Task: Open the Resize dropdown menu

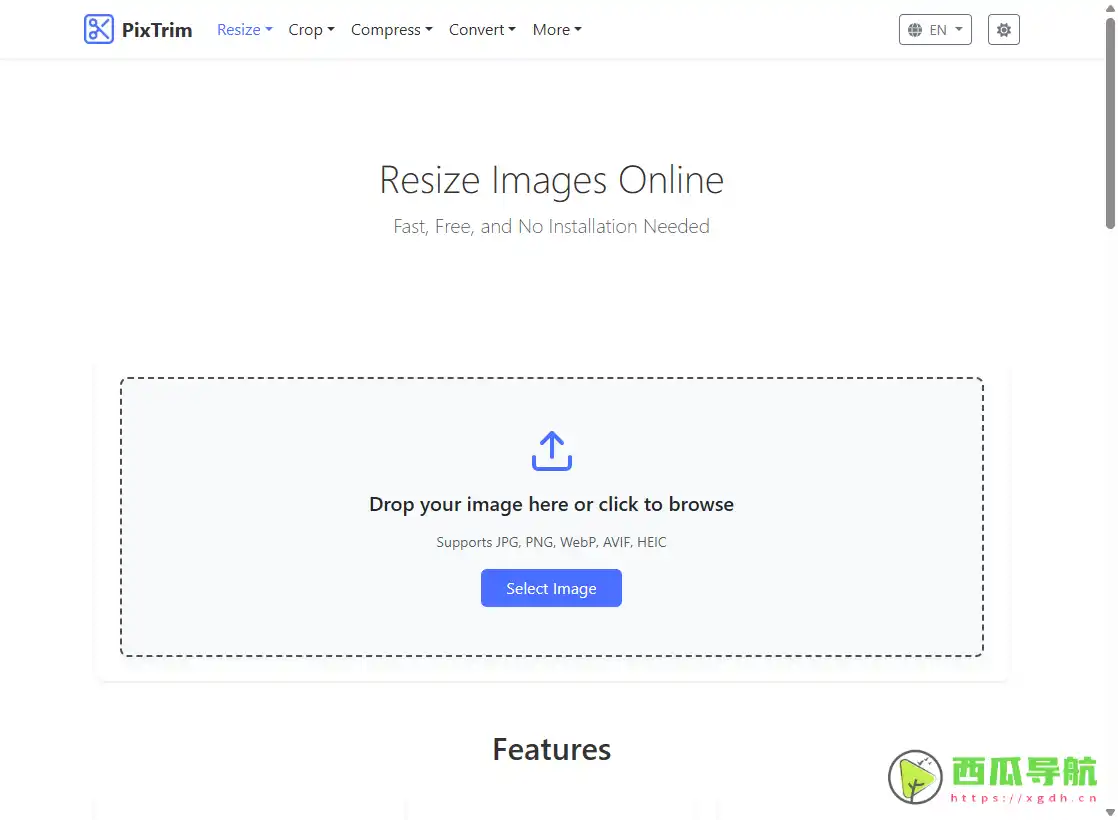Action: click(x=244, y=30)
